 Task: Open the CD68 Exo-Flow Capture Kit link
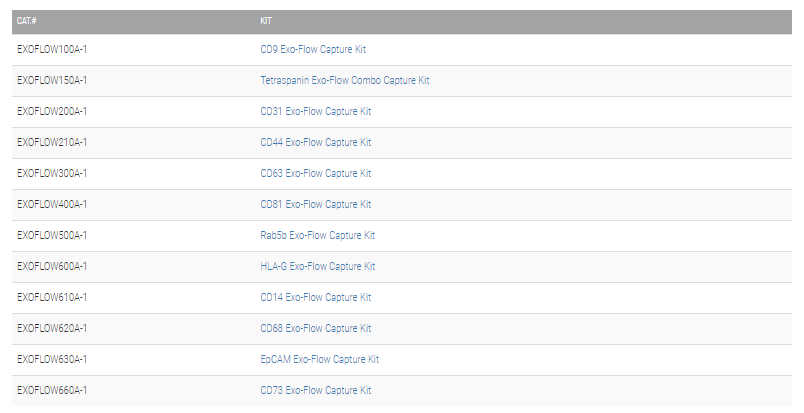coord(316,328)
